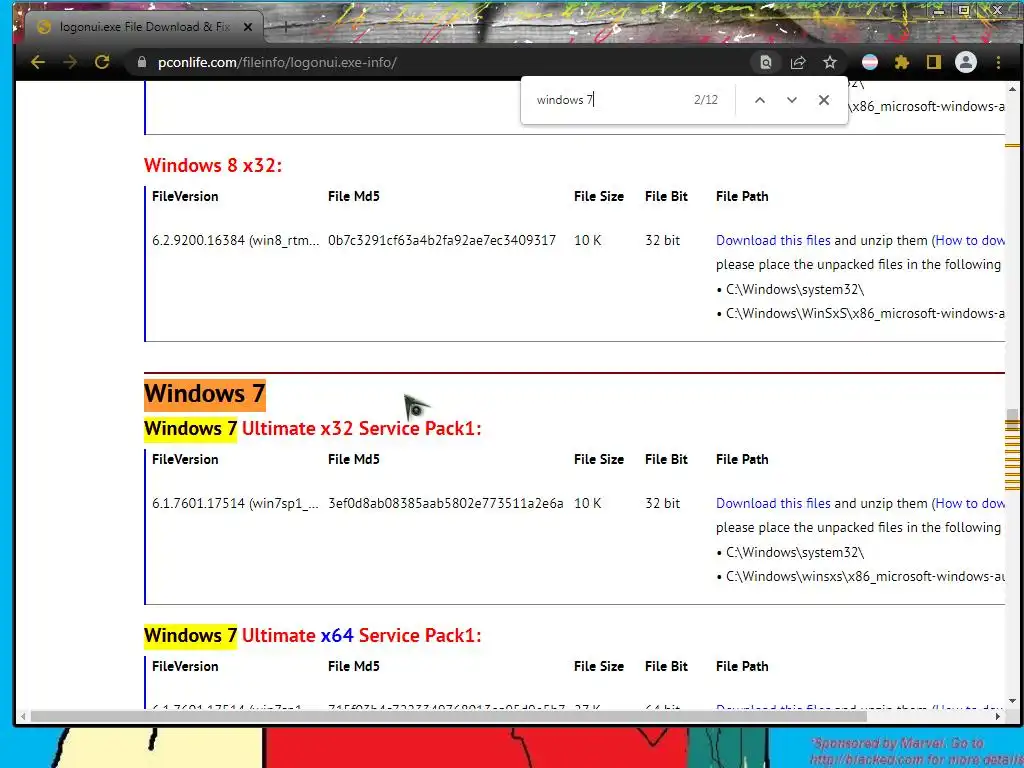This screenshot has width=1024, height=768.
Task: Click '32 bit' value in Windows 8 row
Action: click(662, 240)
